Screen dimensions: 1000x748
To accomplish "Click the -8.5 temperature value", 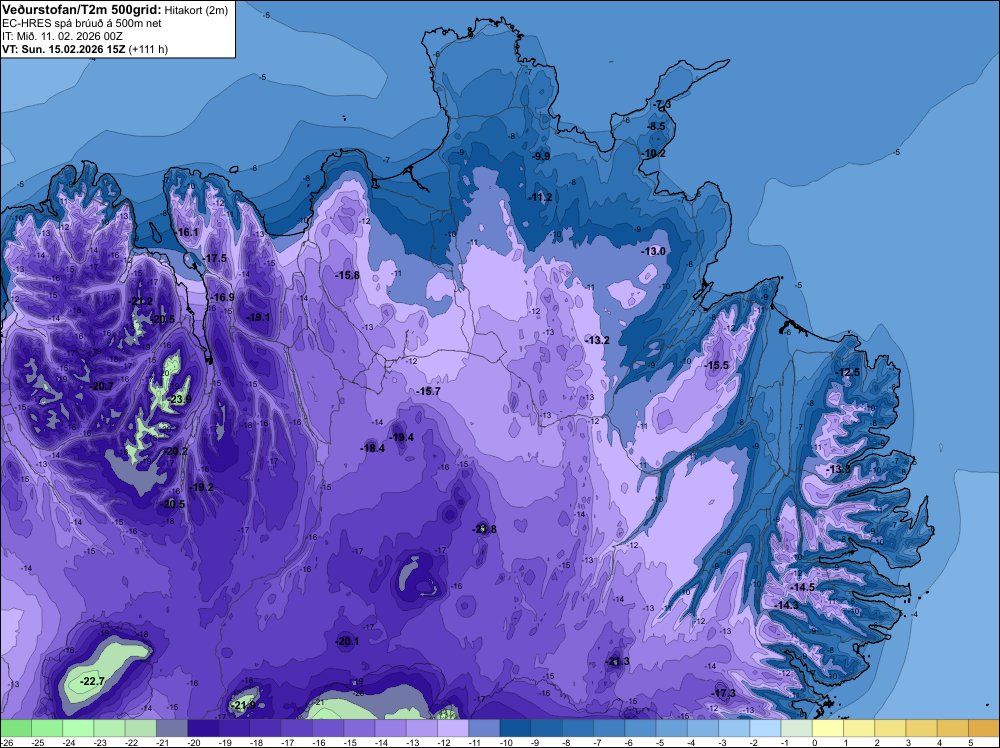I will pyautogui.click(x=656, y=126).
